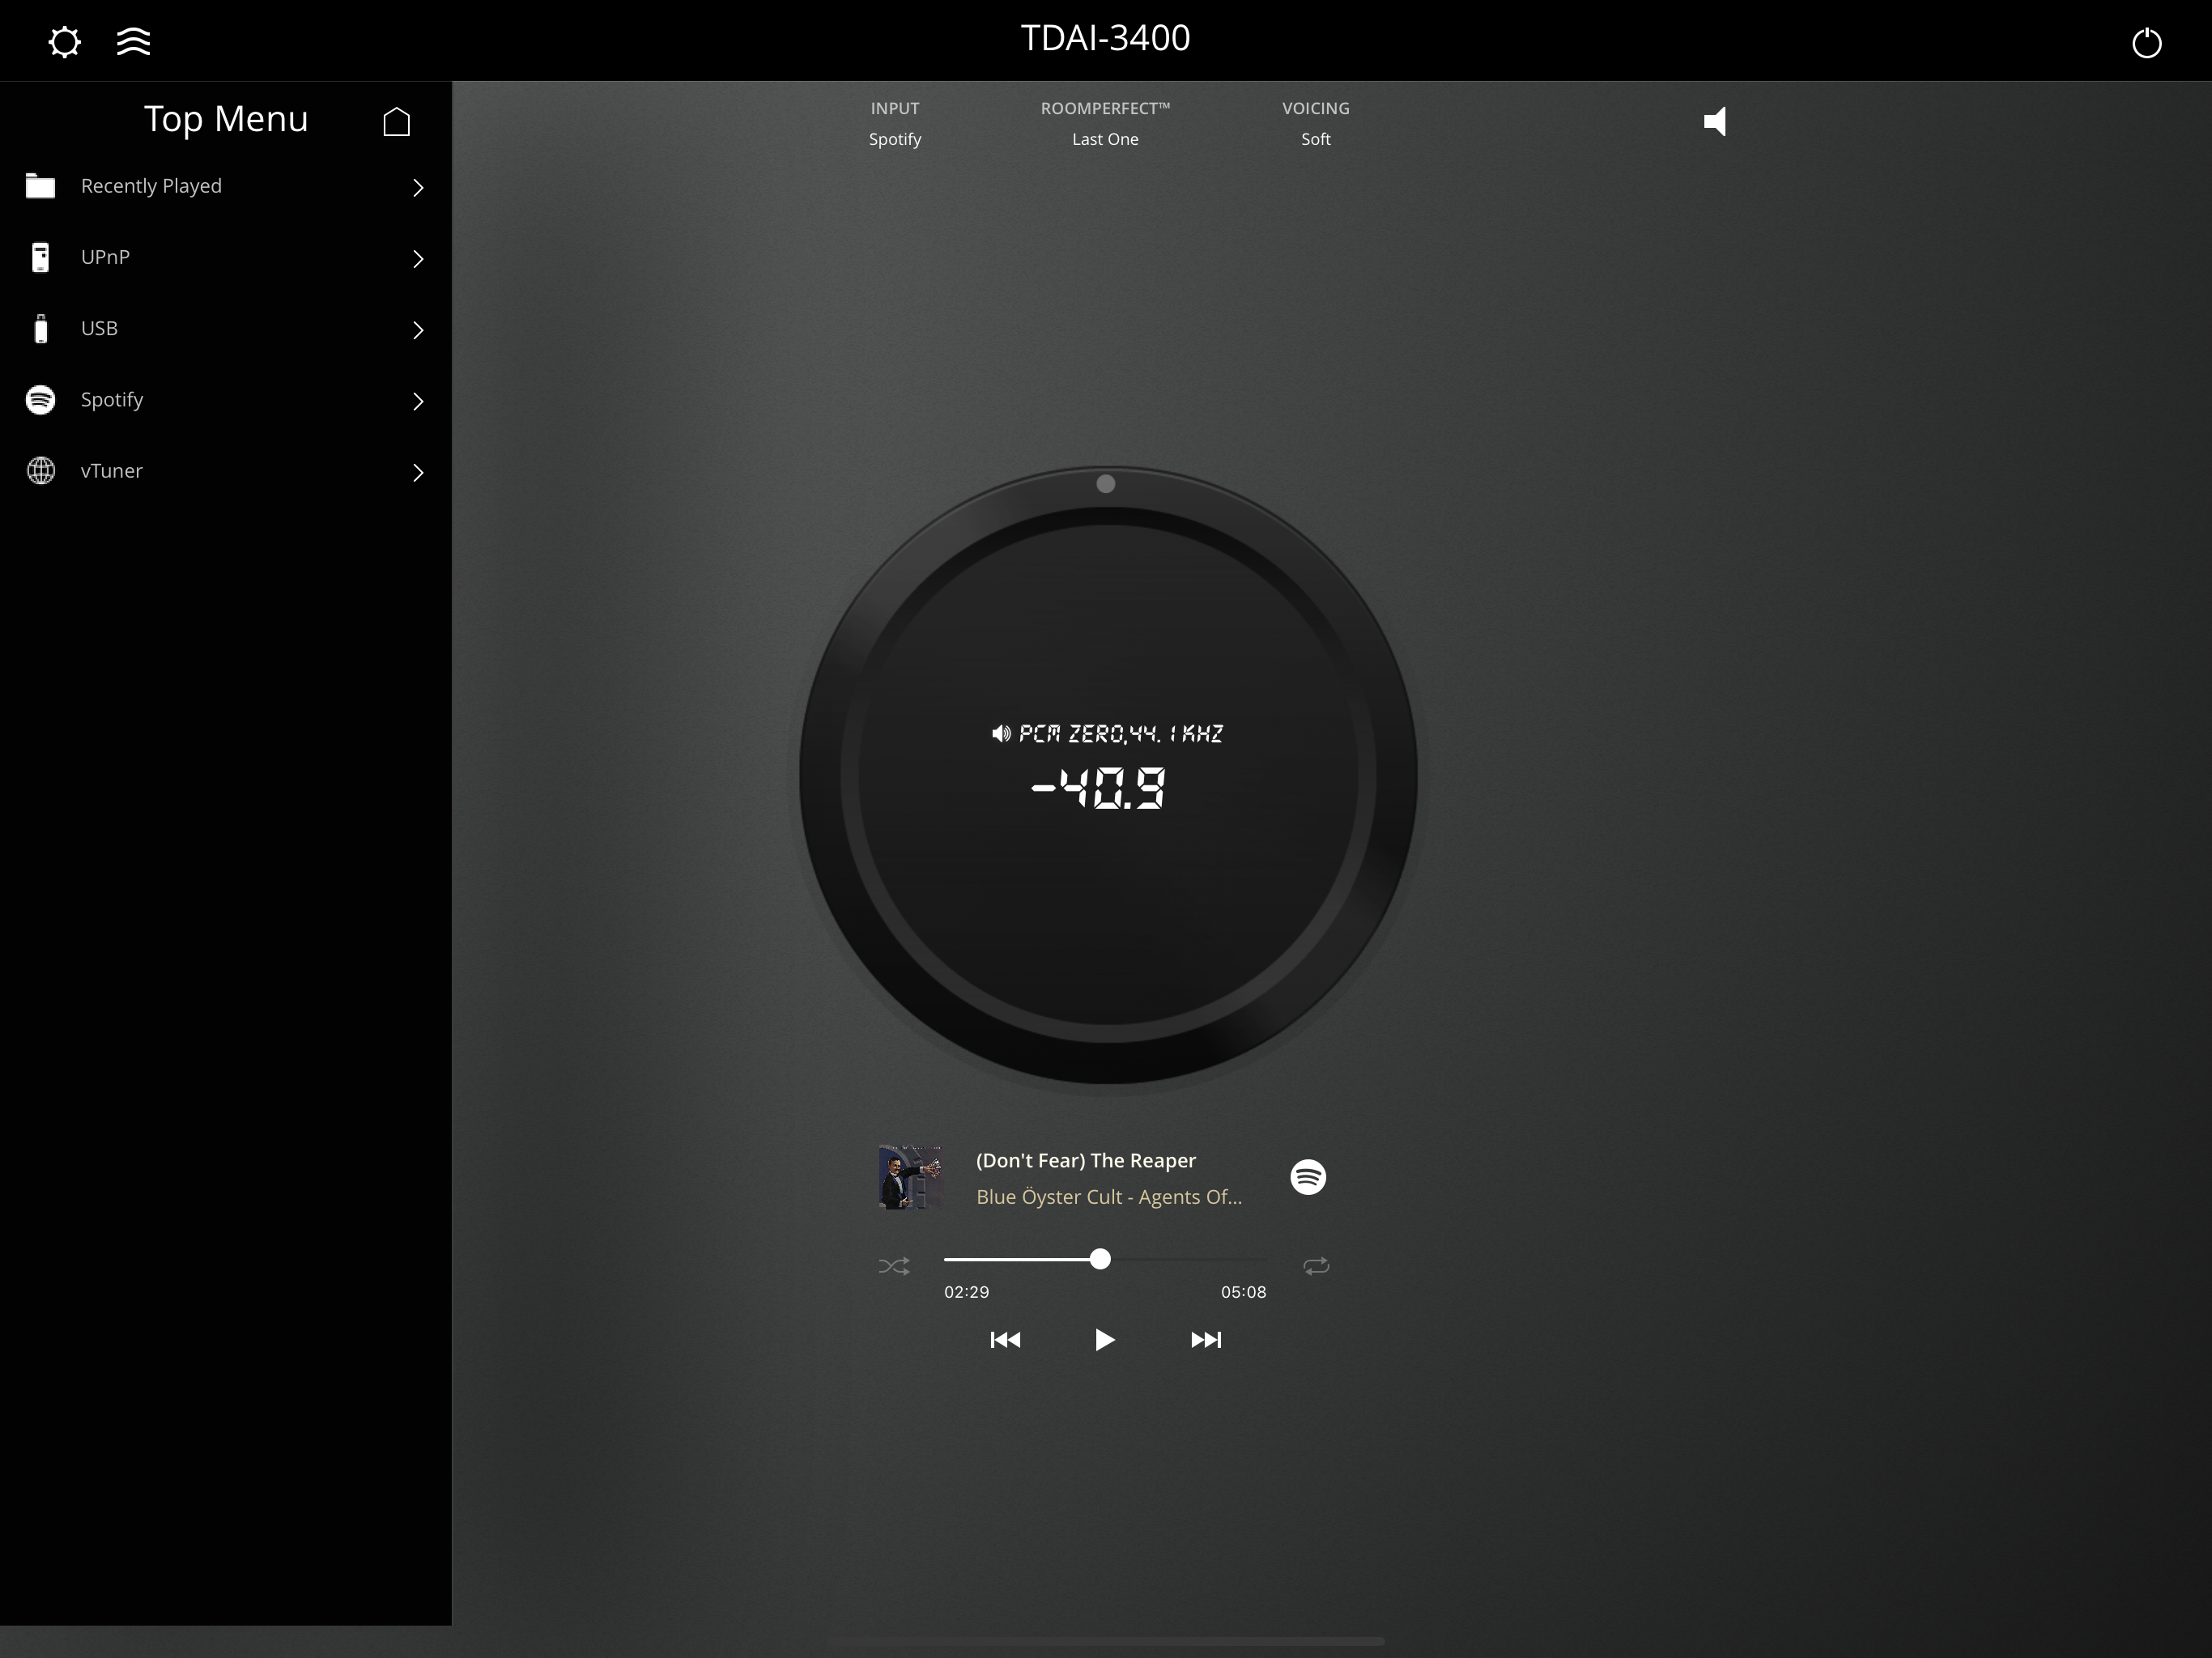Toggle repeat playback

[1316, 1266]
